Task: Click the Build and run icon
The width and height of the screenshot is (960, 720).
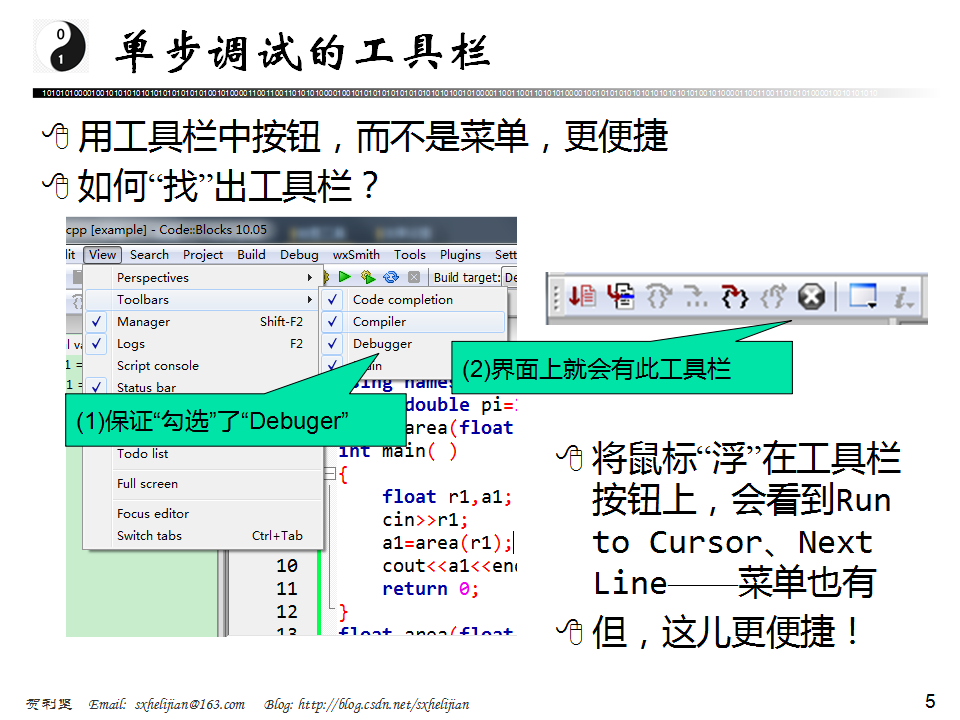Action: coord(368,277)
